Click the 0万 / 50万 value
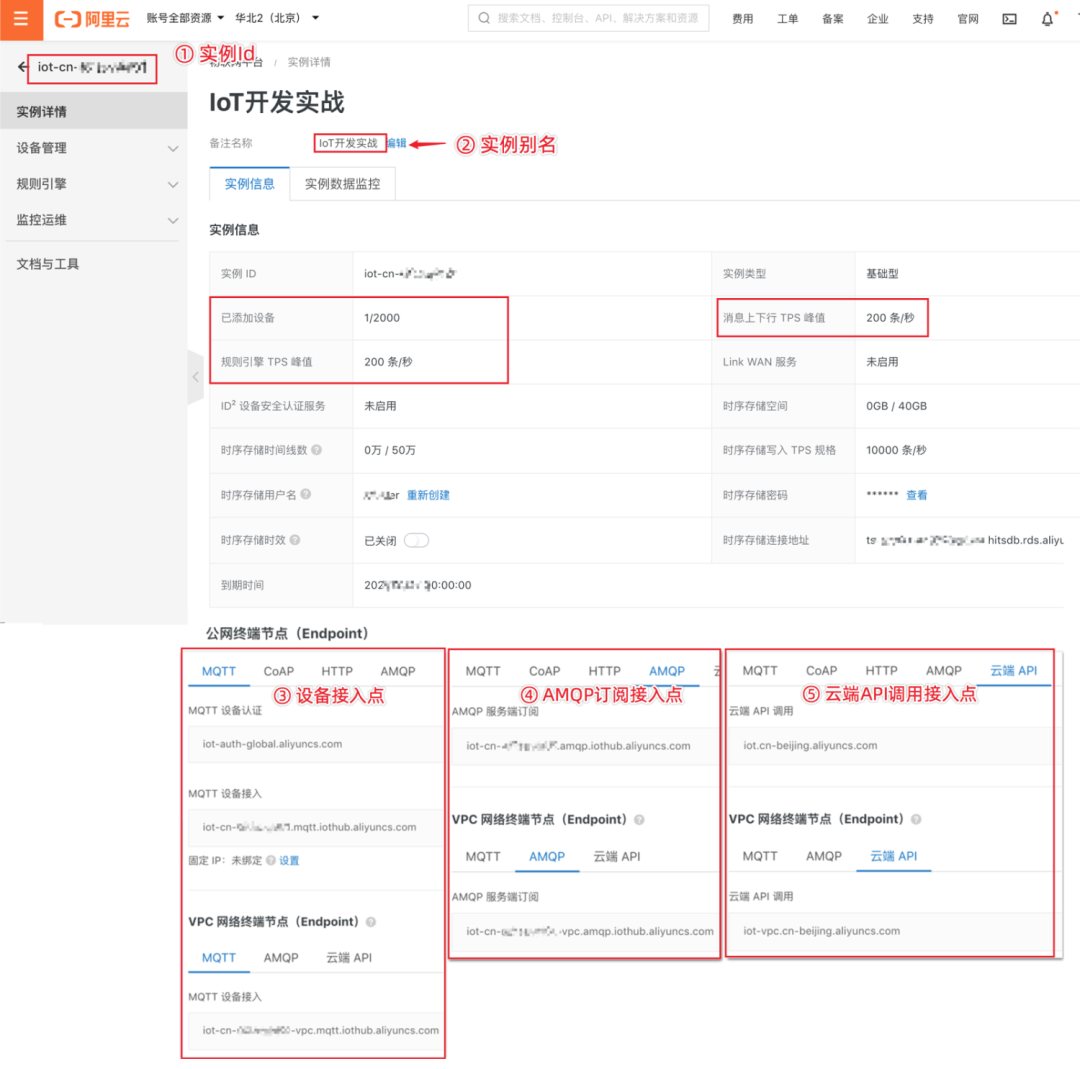The height and width of the screenshot is (1069, 1080). (x=390, y=450)
